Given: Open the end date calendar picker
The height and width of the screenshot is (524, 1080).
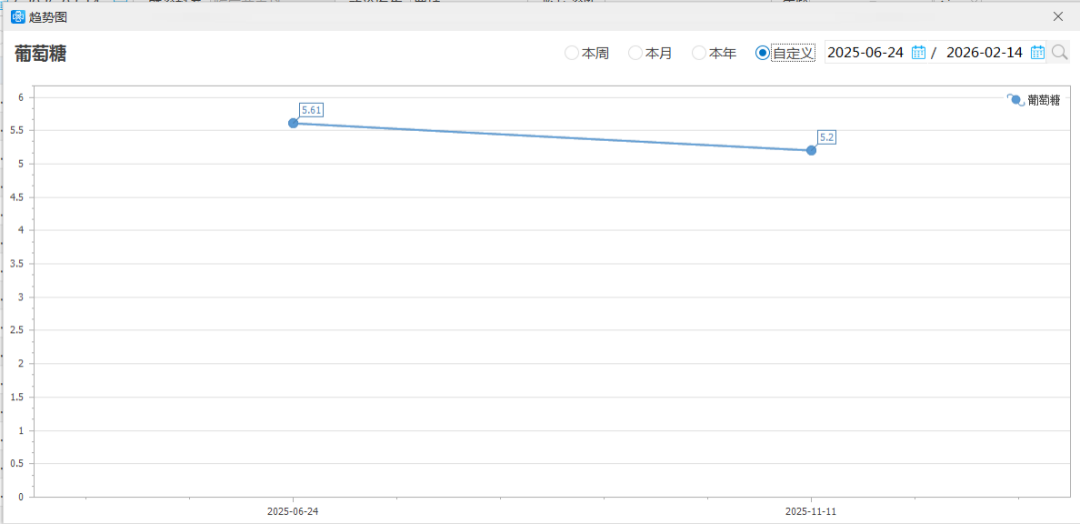Looking at the screenshot, I should pyautogui.click(x=1038, y=53).
